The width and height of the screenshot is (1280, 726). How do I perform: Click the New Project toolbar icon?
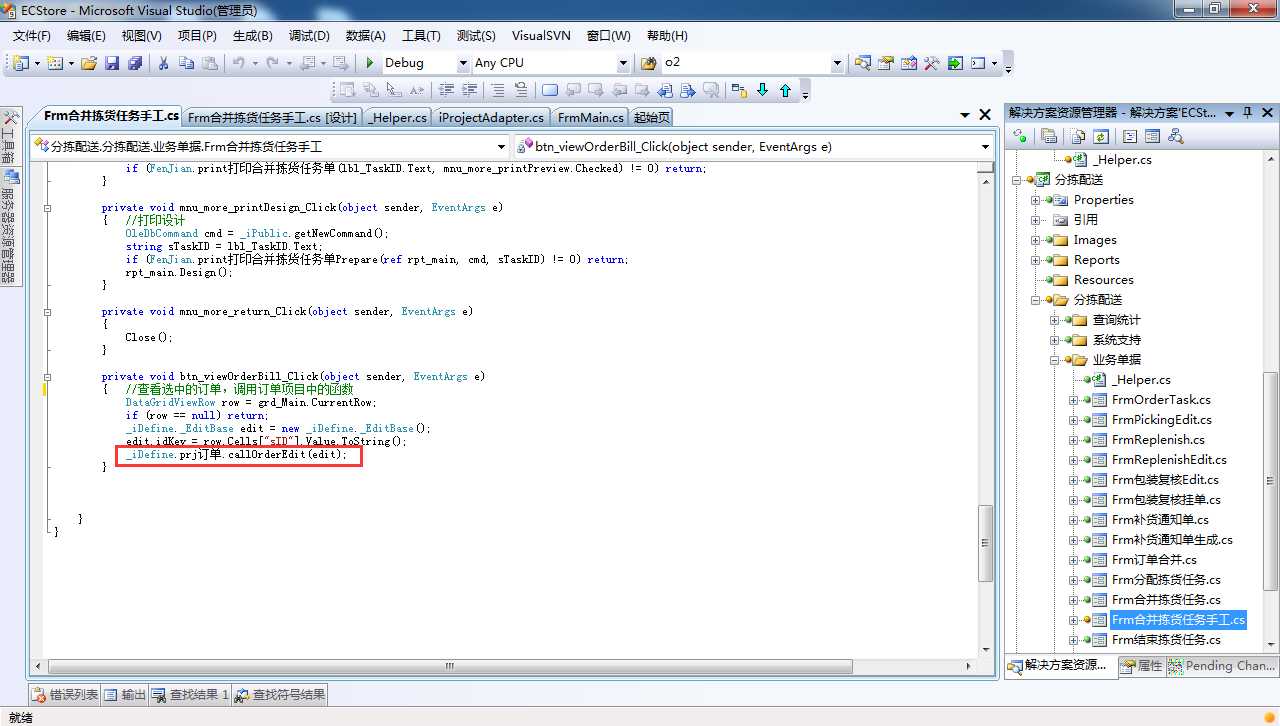22,63
